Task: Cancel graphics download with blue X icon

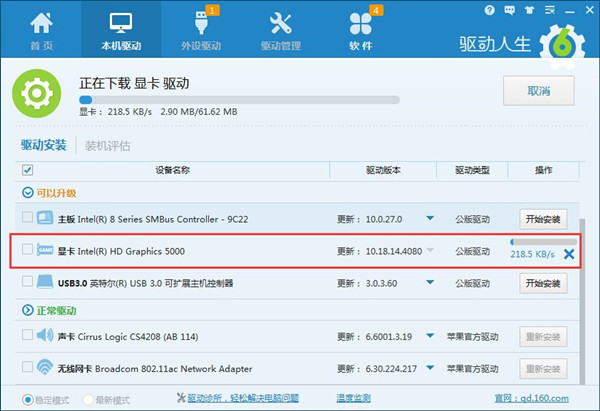Action: pos(569,254)
